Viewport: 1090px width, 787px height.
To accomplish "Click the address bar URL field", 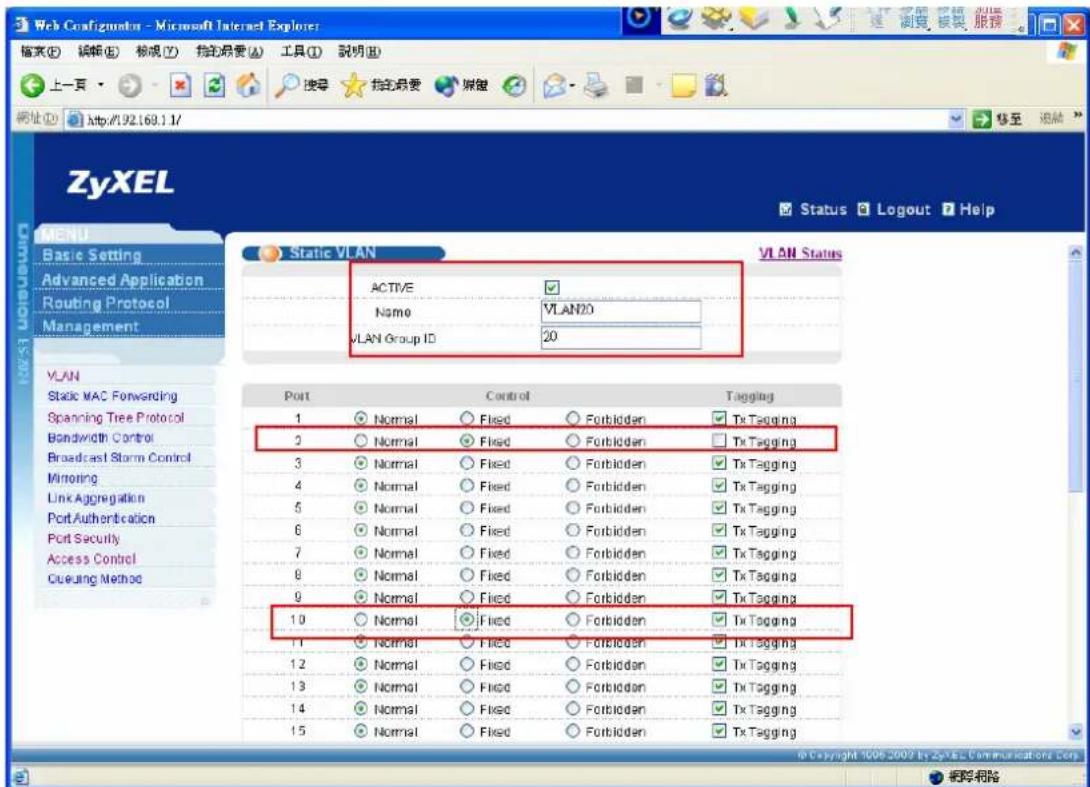I will coord(516,120).
